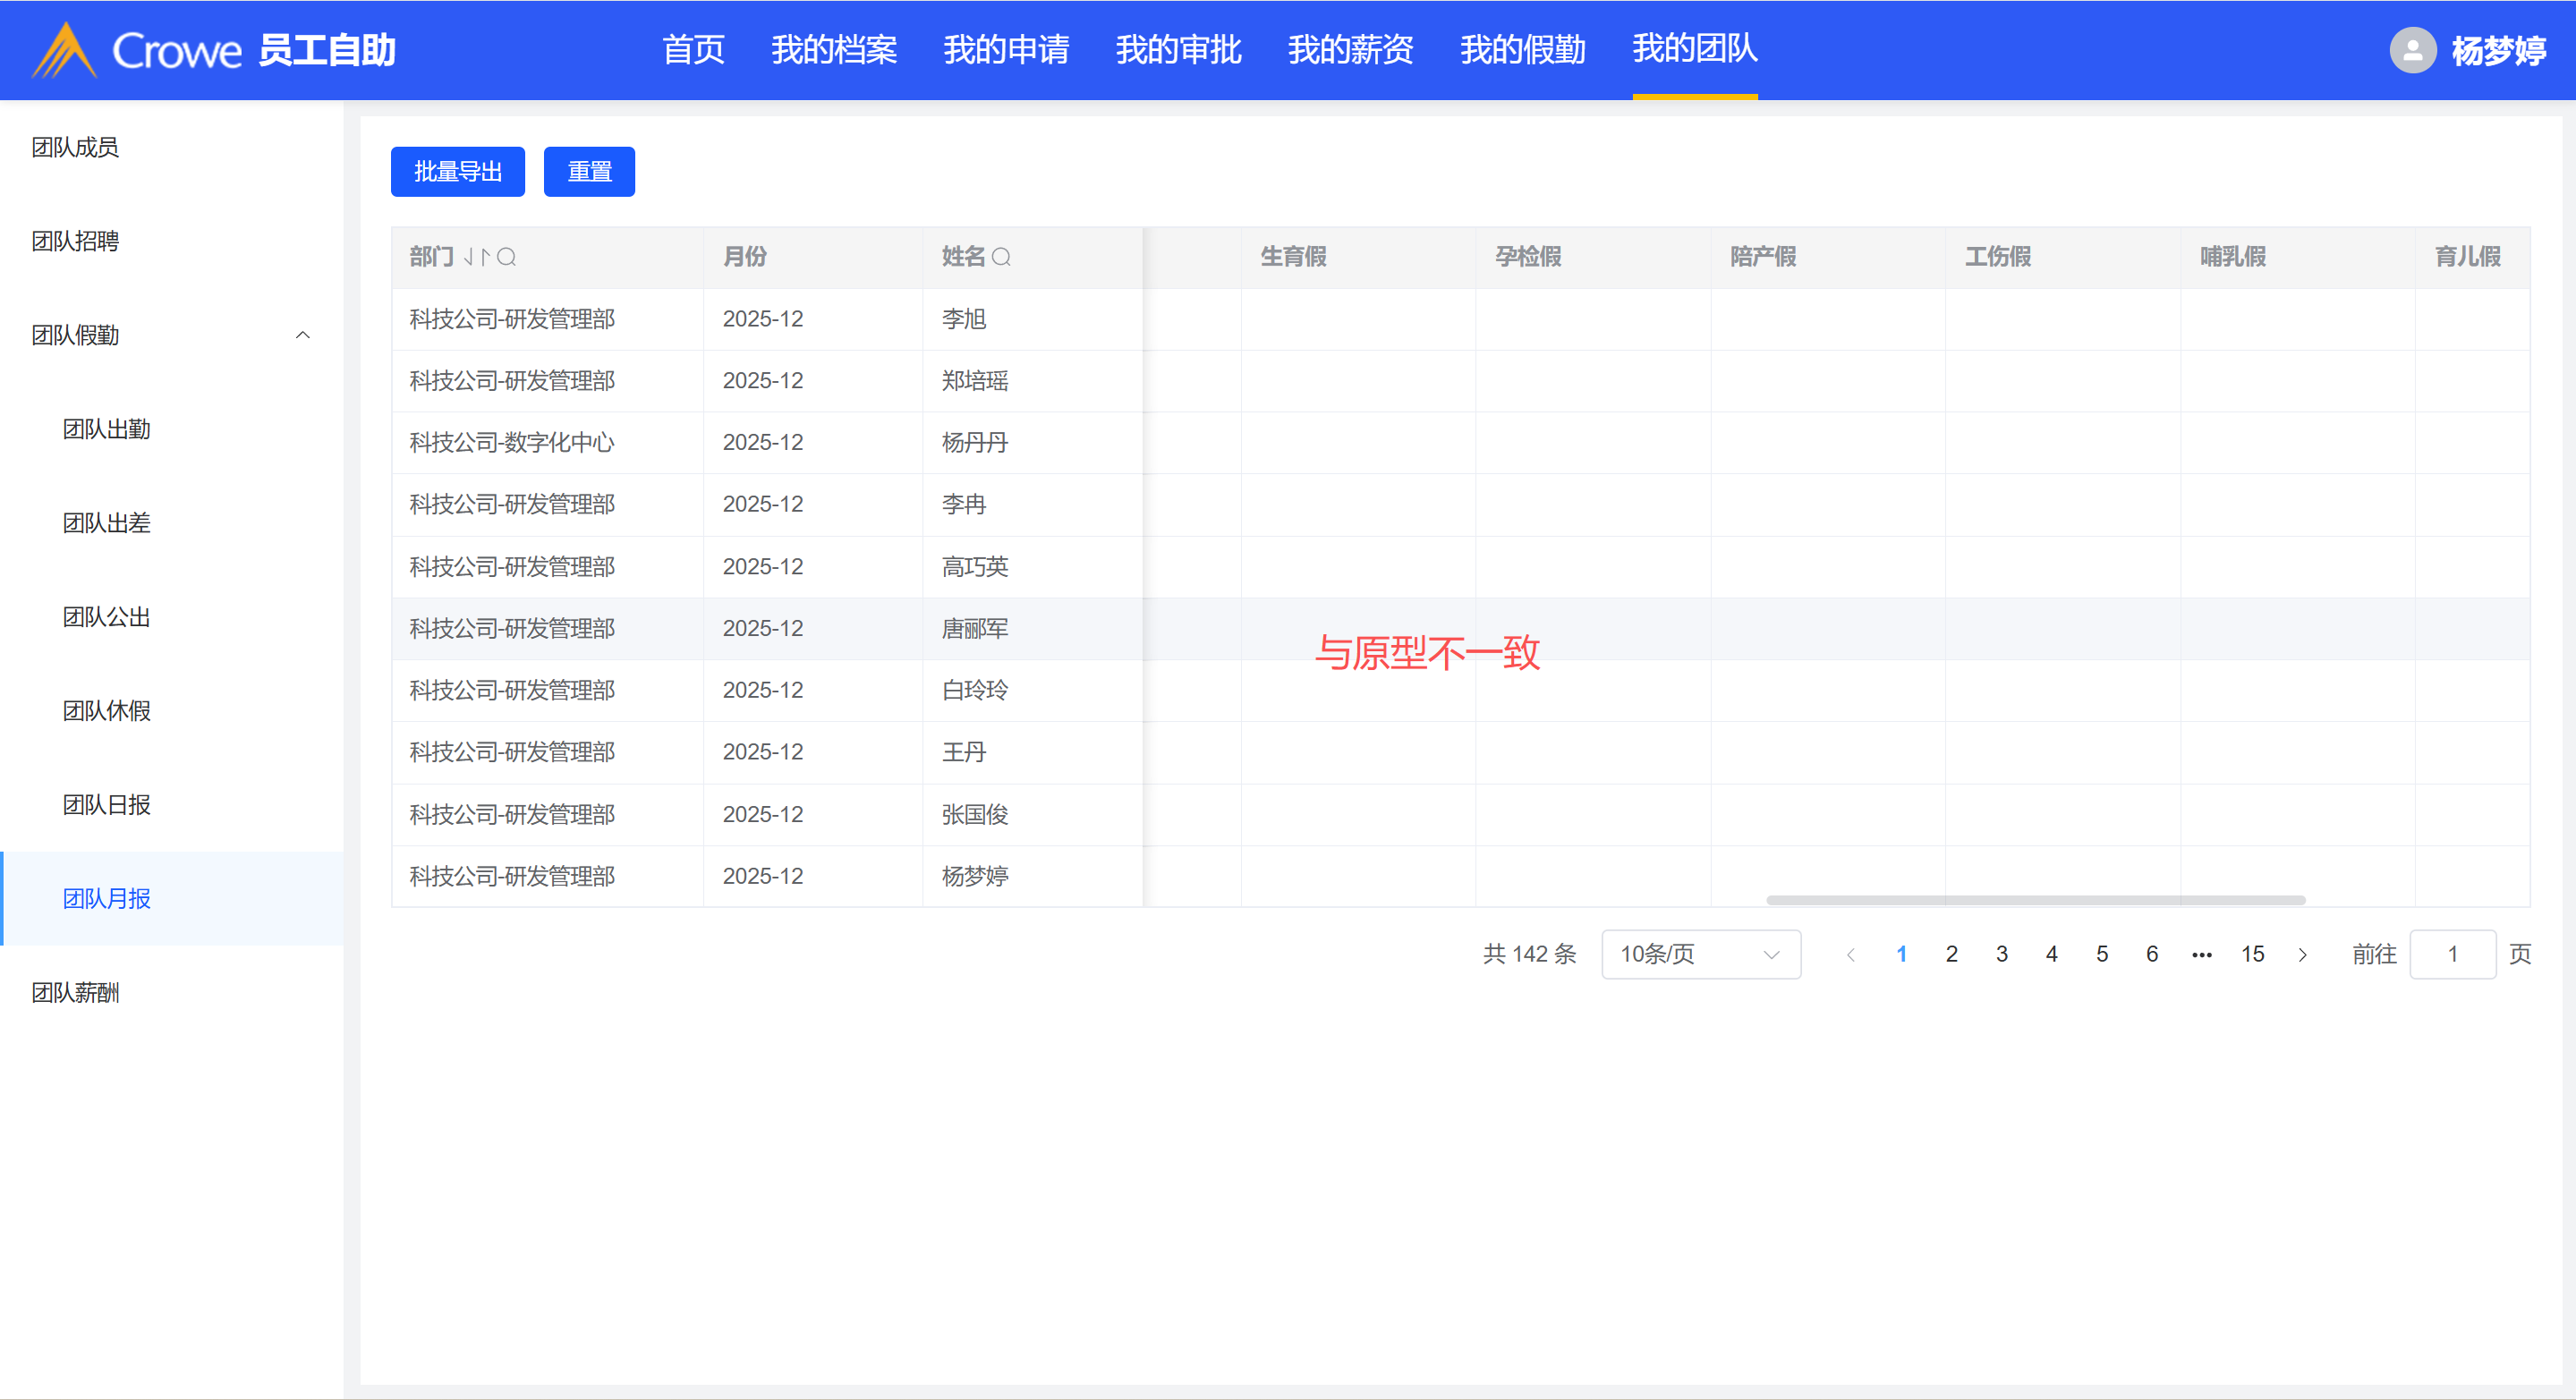
Task: Click the horizontal table scrollbar
Action: point(2035,900)
